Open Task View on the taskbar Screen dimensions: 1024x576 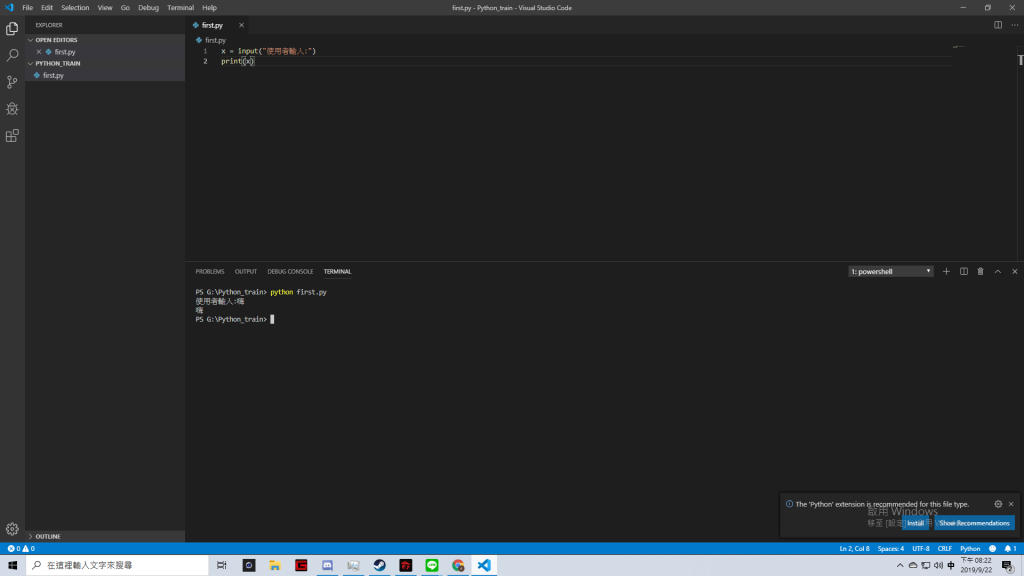click(222, 566)
